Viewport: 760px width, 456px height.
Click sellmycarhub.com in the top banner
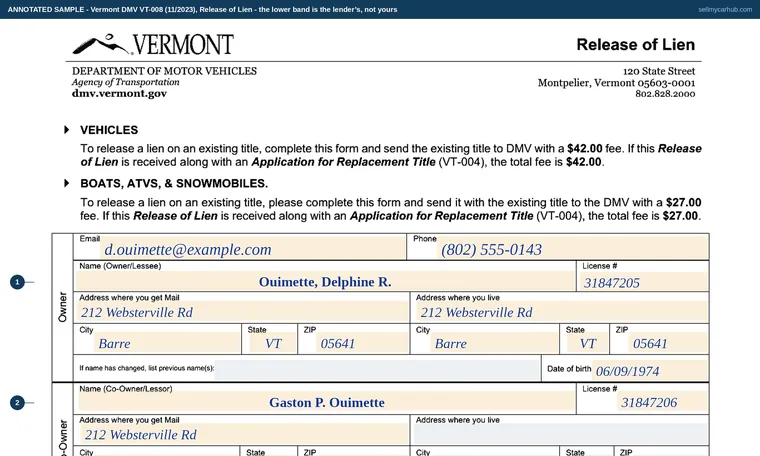[725, 9]
